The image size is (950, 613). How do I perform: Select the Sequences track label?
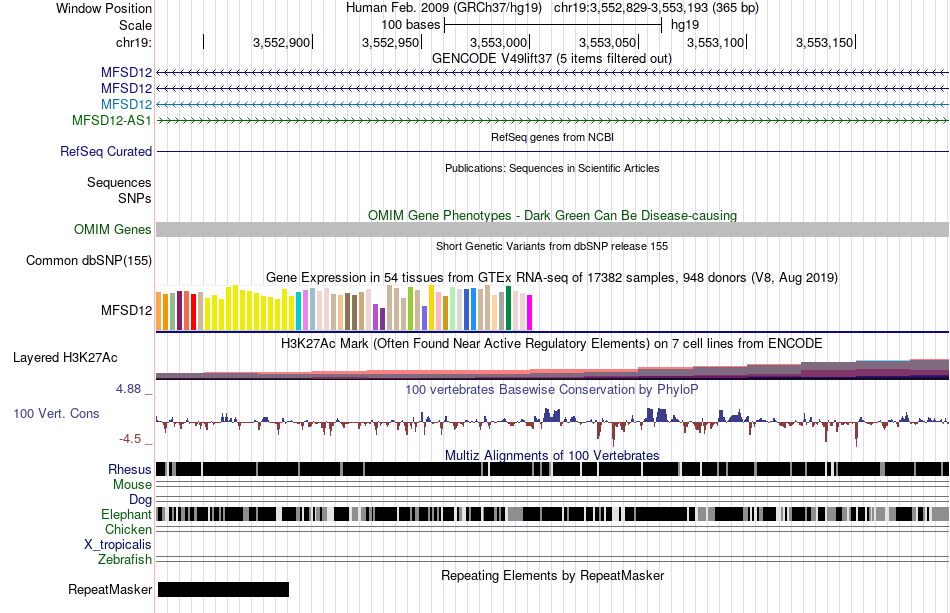coord(119,182)
